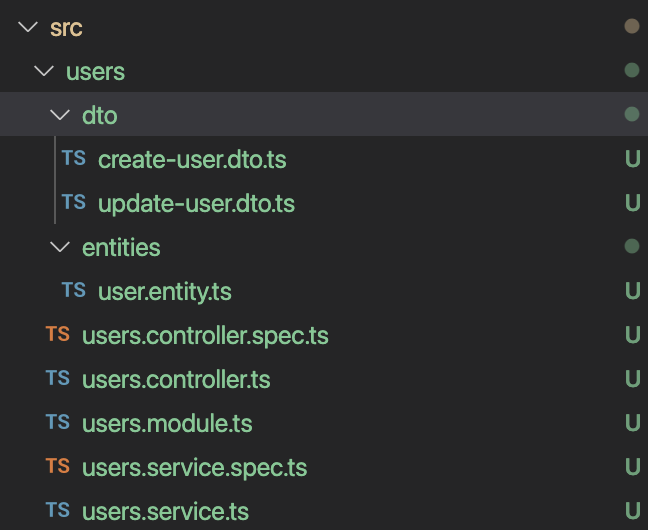Click the git status dot on users folder
Image resolution: width=648 pixels, height=530 pixels.
click(x=632, y=70)
